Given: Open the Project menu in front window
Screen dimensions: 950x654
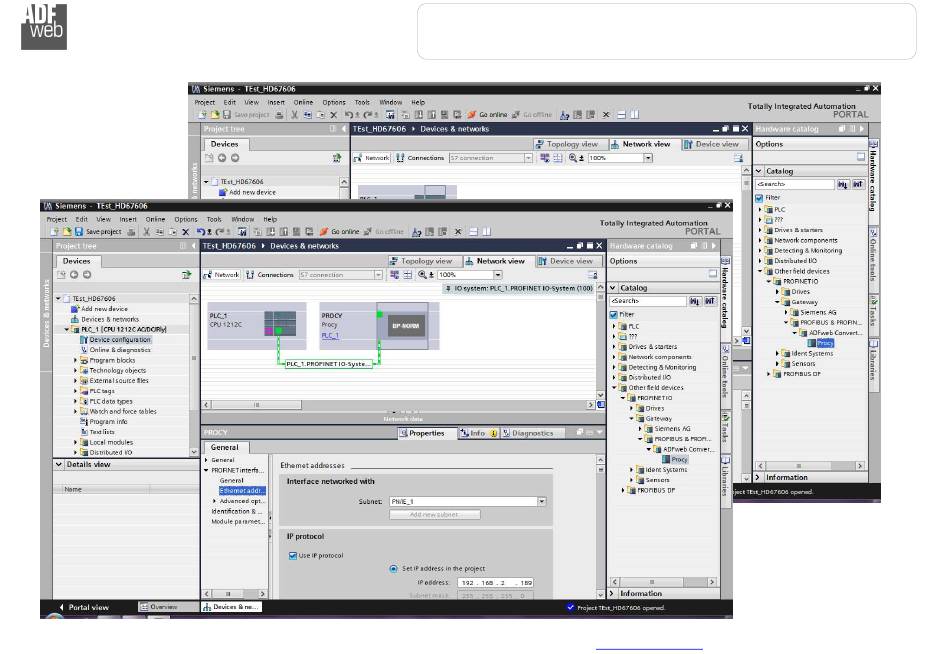Looking at the screenshot, I should [56, 219].
